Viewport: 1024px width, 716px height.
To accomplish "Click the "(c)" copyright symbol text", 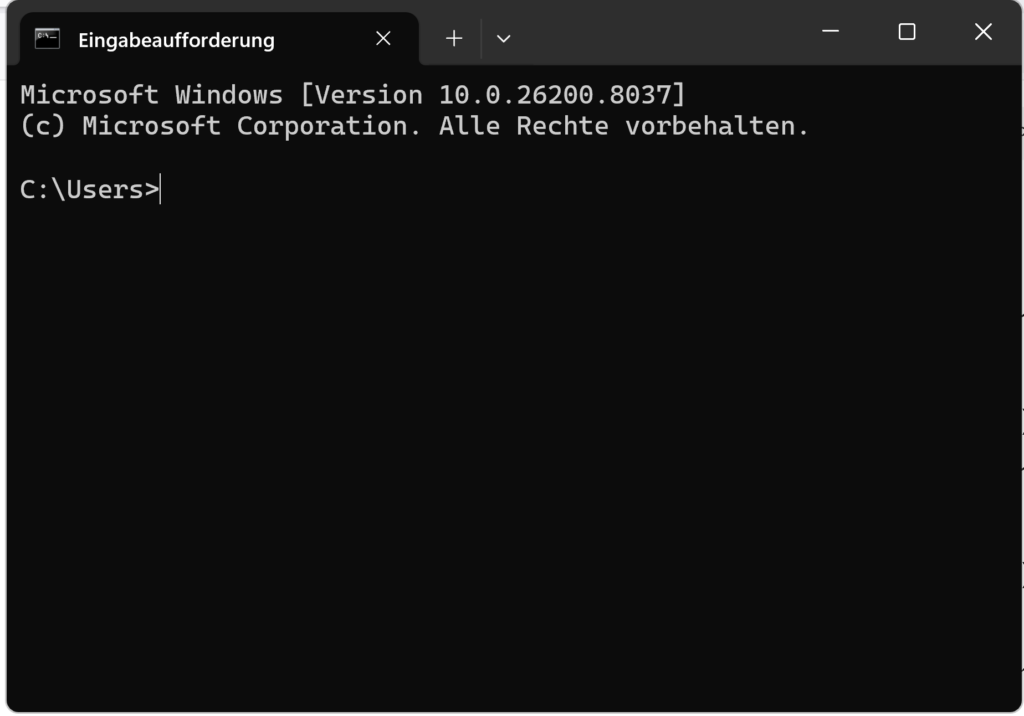I will pyautogui.click(x=43, y=127).
